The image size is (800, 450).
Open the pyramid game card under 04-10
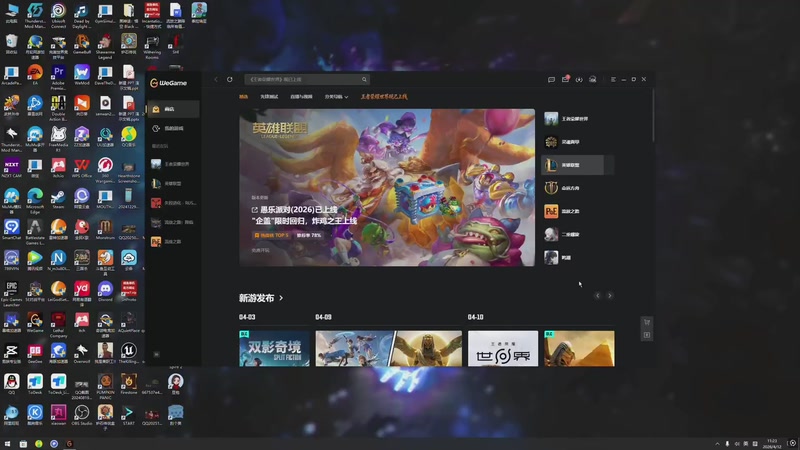point(580,348)
